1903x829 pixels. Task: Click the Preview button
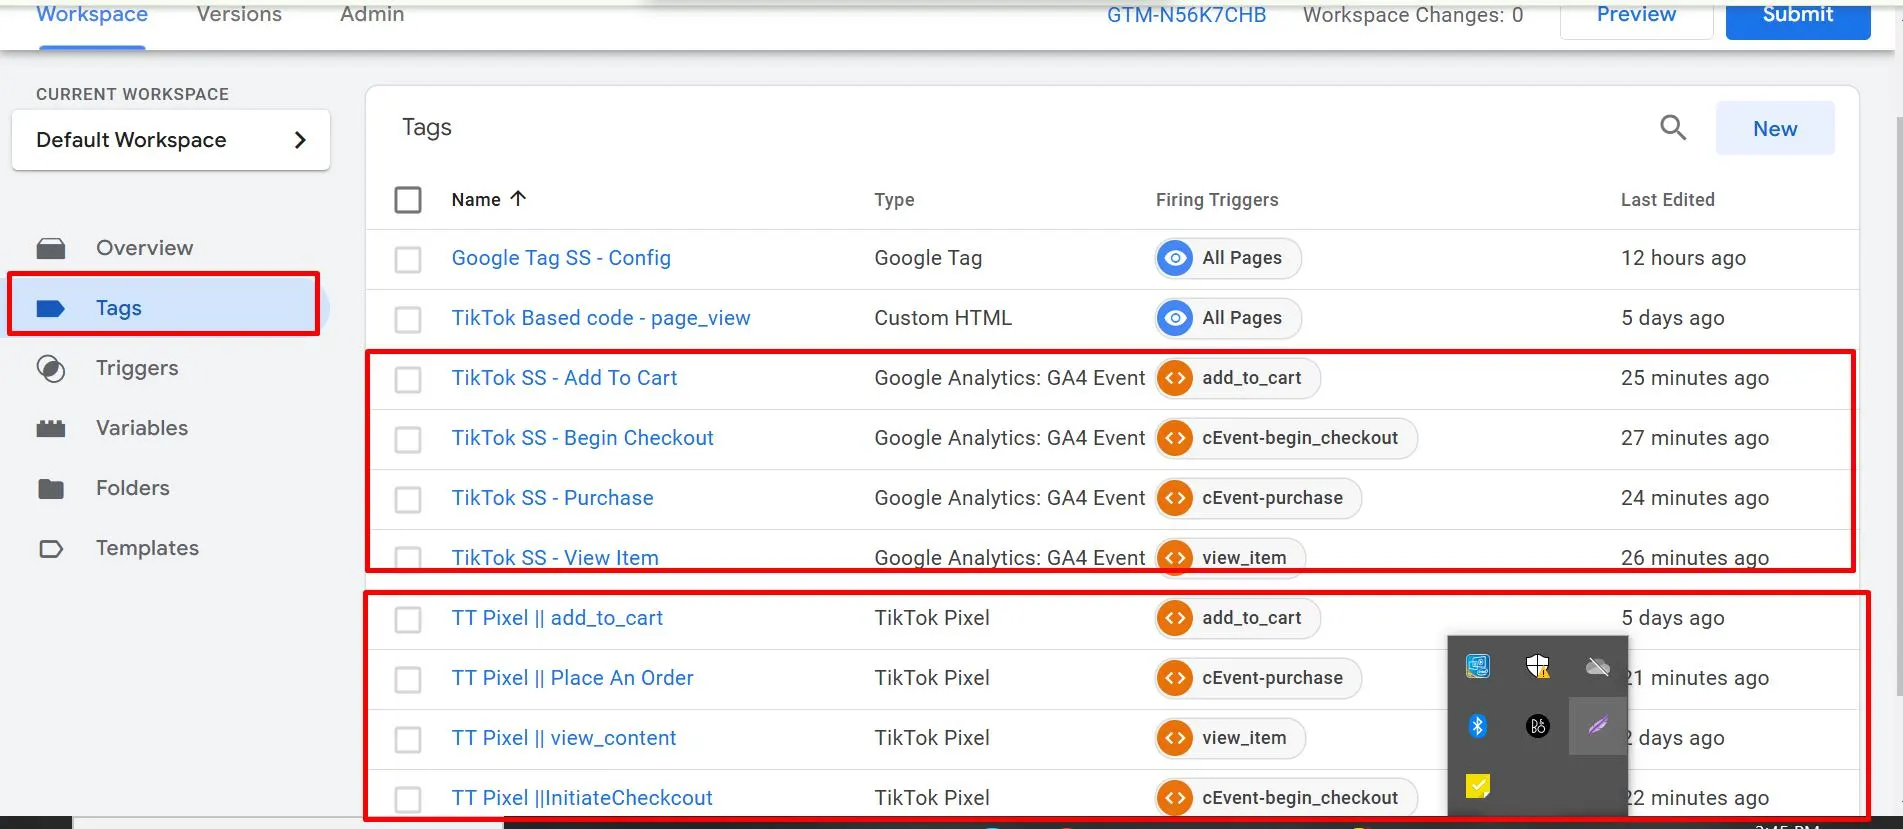tap(1636, 16)
